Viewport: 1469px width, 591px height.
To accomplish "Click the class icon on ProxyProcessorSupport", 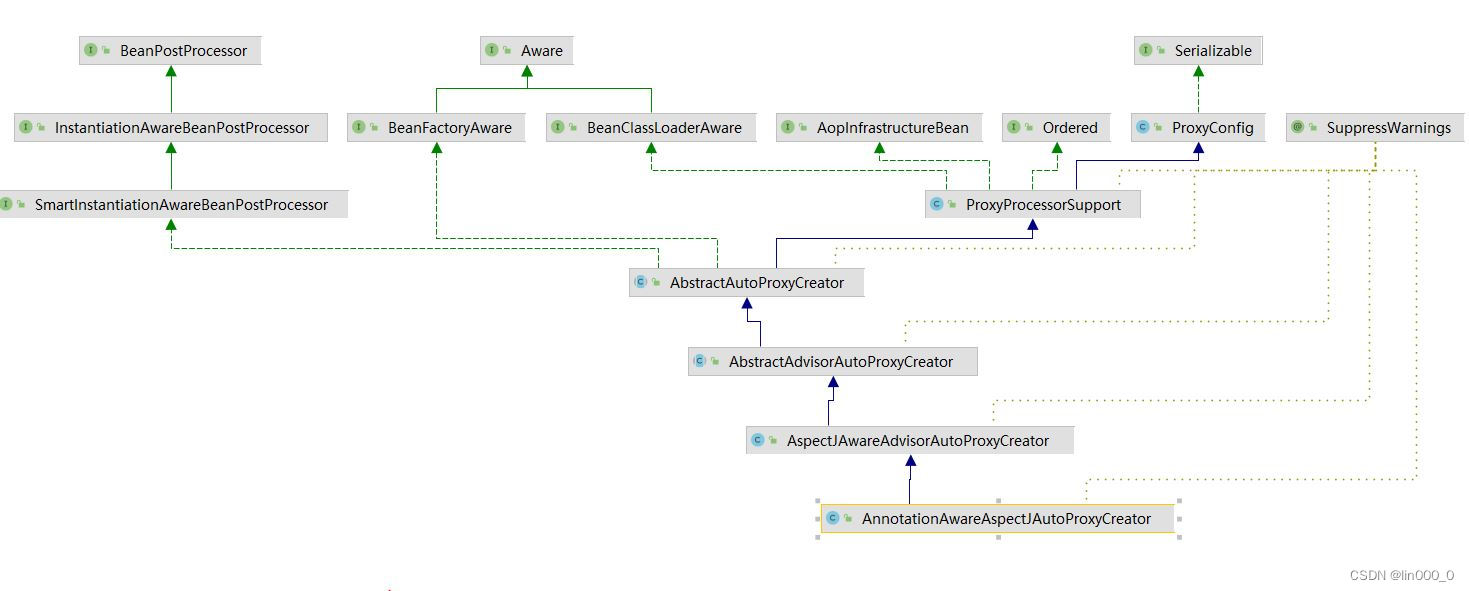I will 936,204.
